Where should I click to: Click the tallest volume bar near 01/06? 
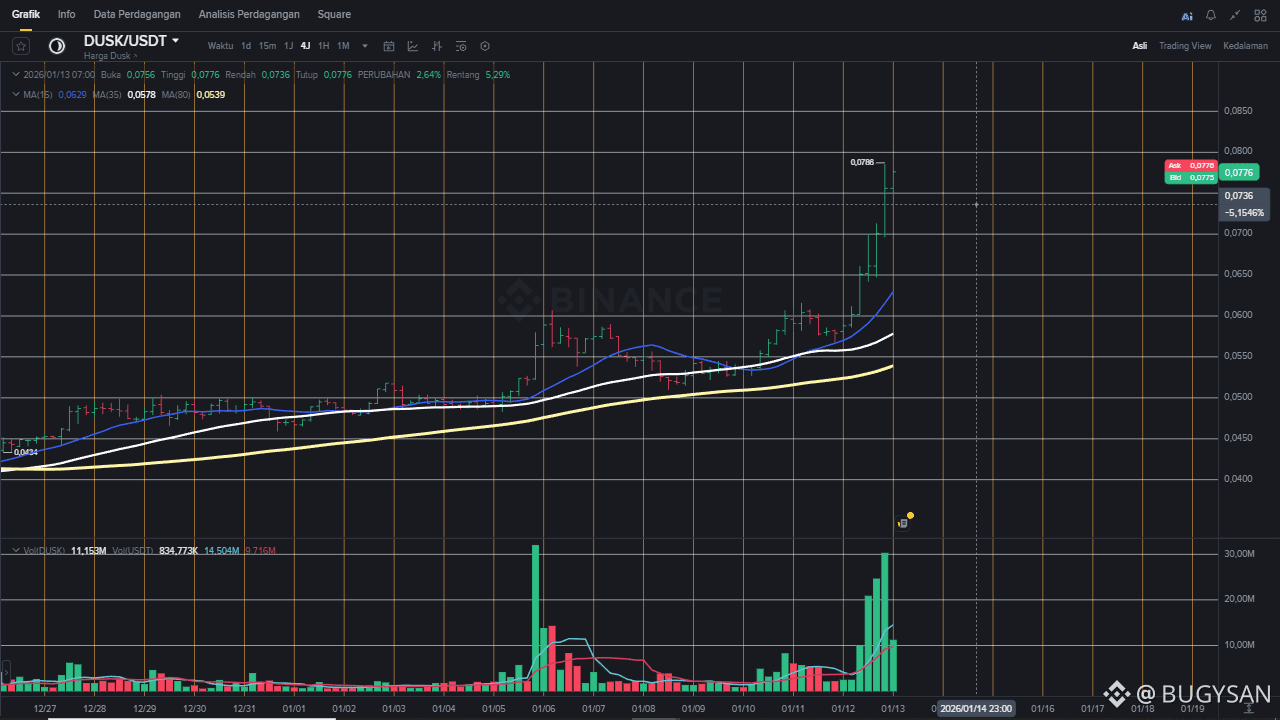click(x=536, y=618)
